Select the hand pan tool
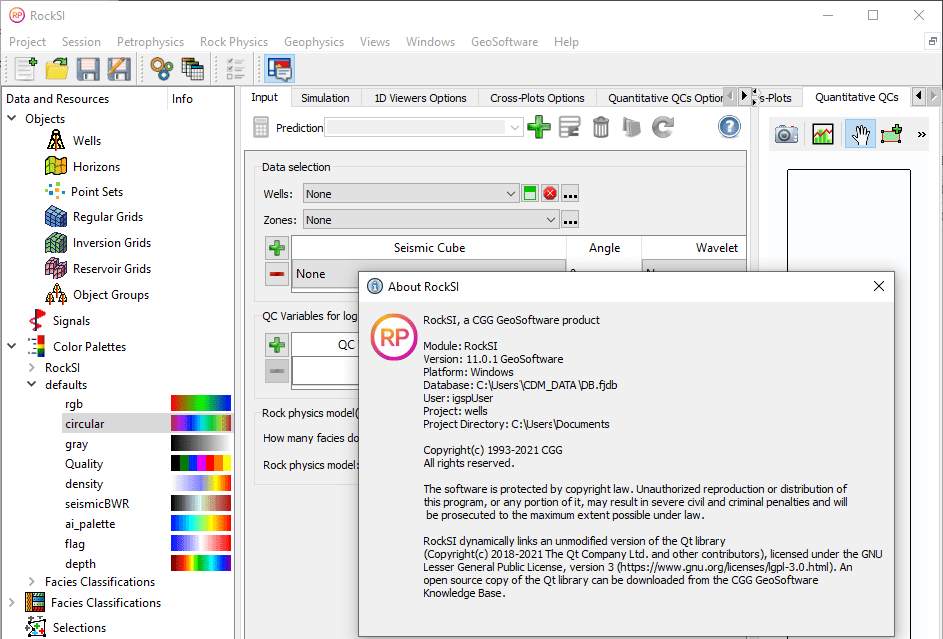 tap(860, 134)
